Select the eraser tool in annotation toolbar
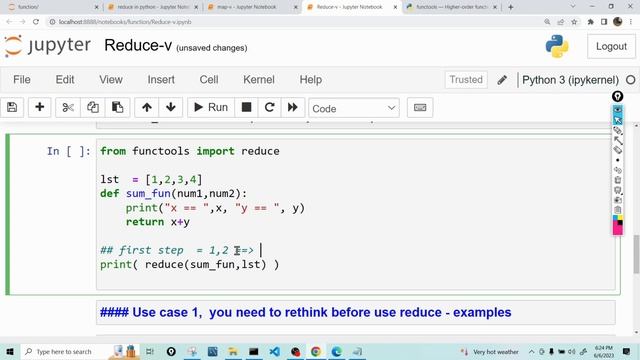640x360 pixels. coord(618,150)
